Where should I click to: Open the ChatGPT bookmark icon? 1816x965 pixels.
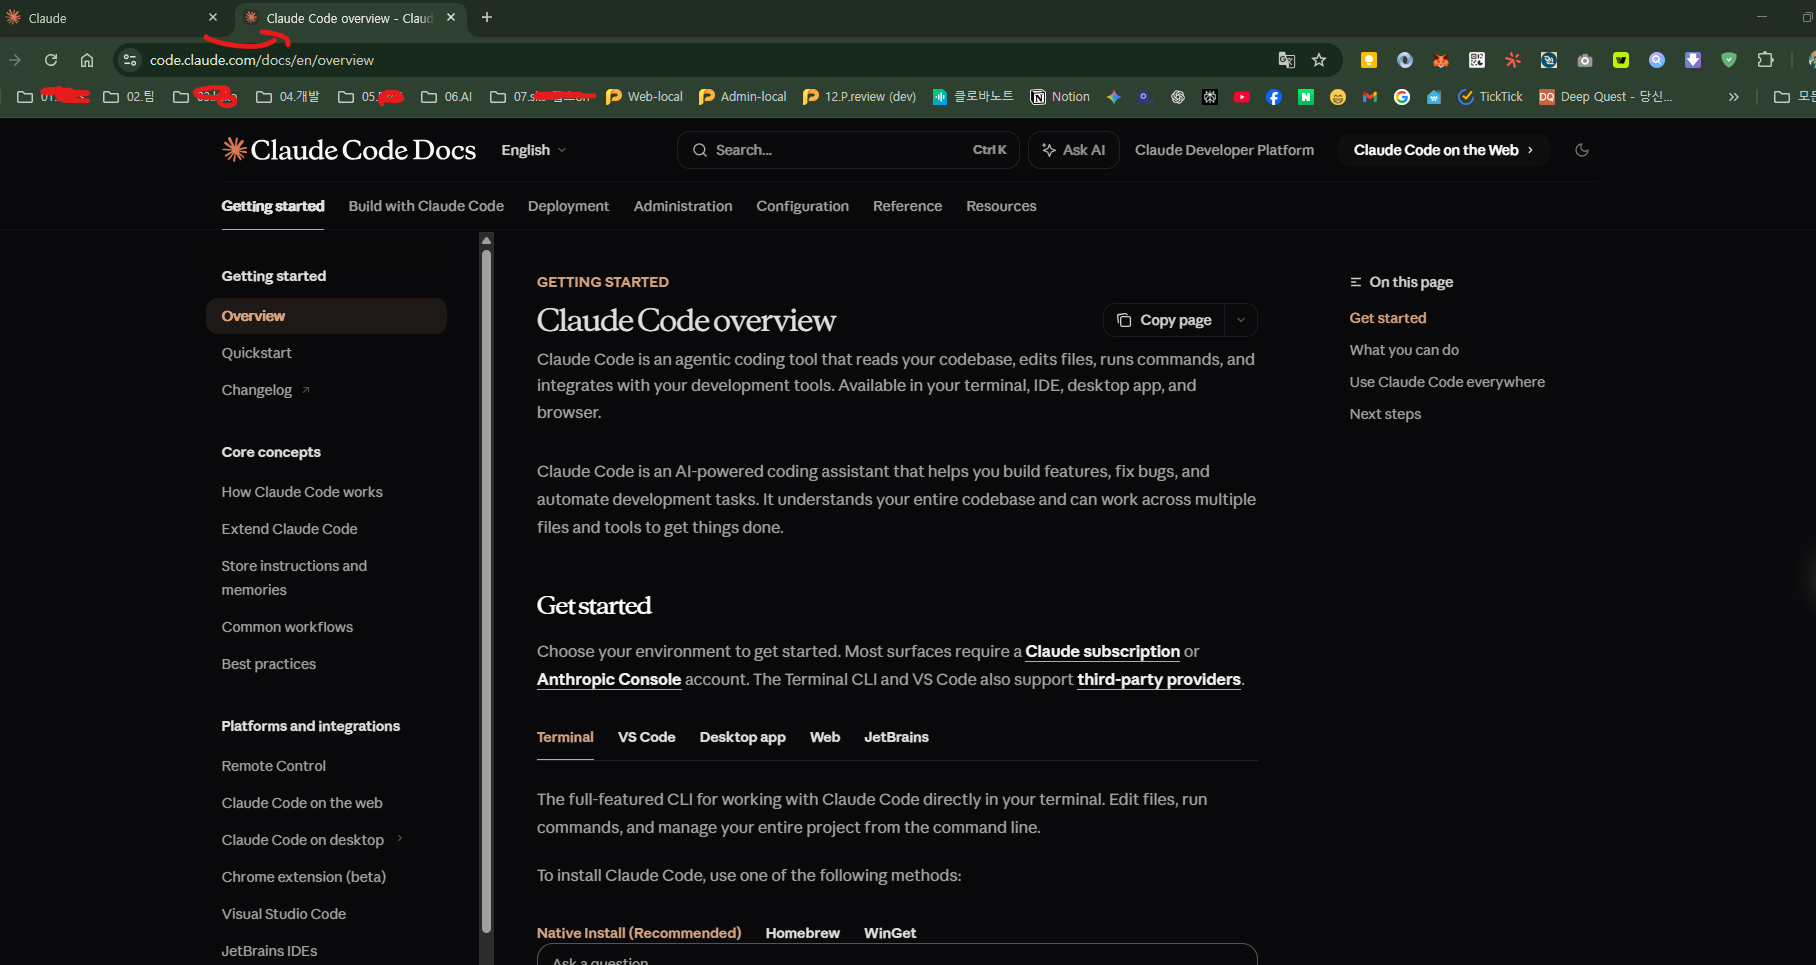(x=1178, y=97)
